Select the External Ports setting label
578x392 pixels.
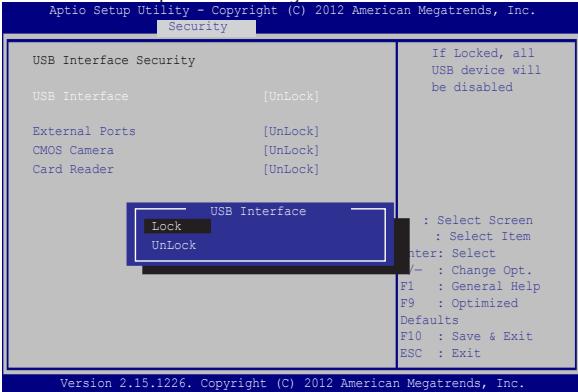coord(84,131)
